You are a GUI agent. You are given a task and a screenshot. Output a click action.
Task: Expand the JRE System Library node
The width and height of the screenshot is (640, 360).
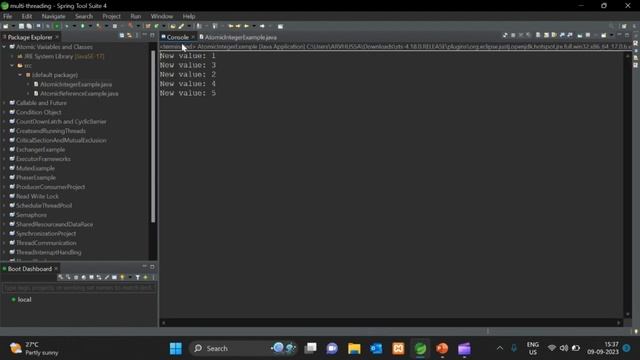(x=12, y=56)
